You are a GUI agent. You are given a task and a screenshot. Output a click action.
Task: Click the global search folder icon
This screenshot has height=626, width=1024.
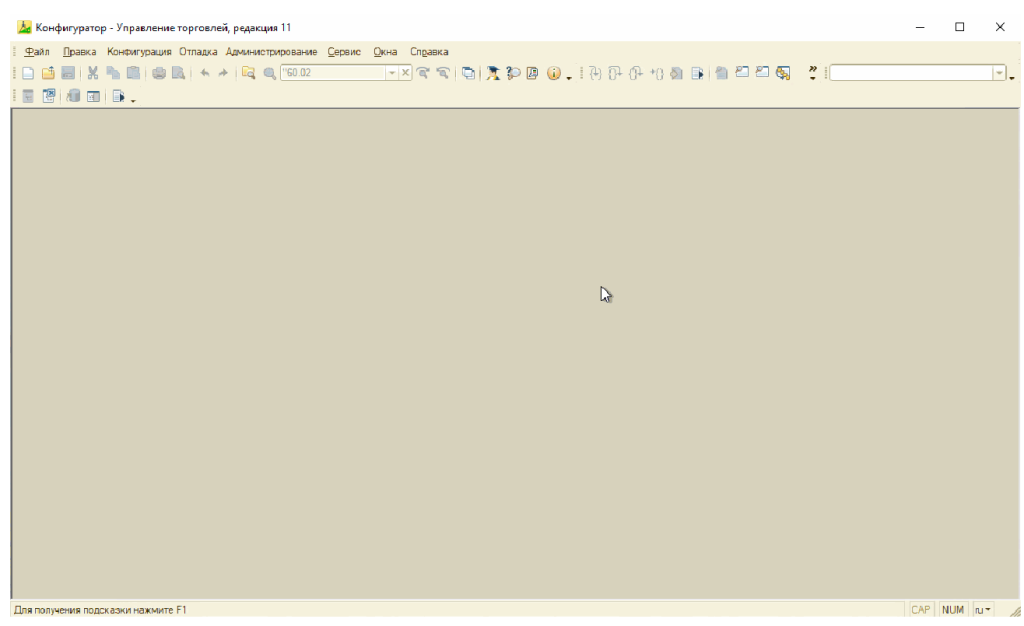tap(249, 73)
